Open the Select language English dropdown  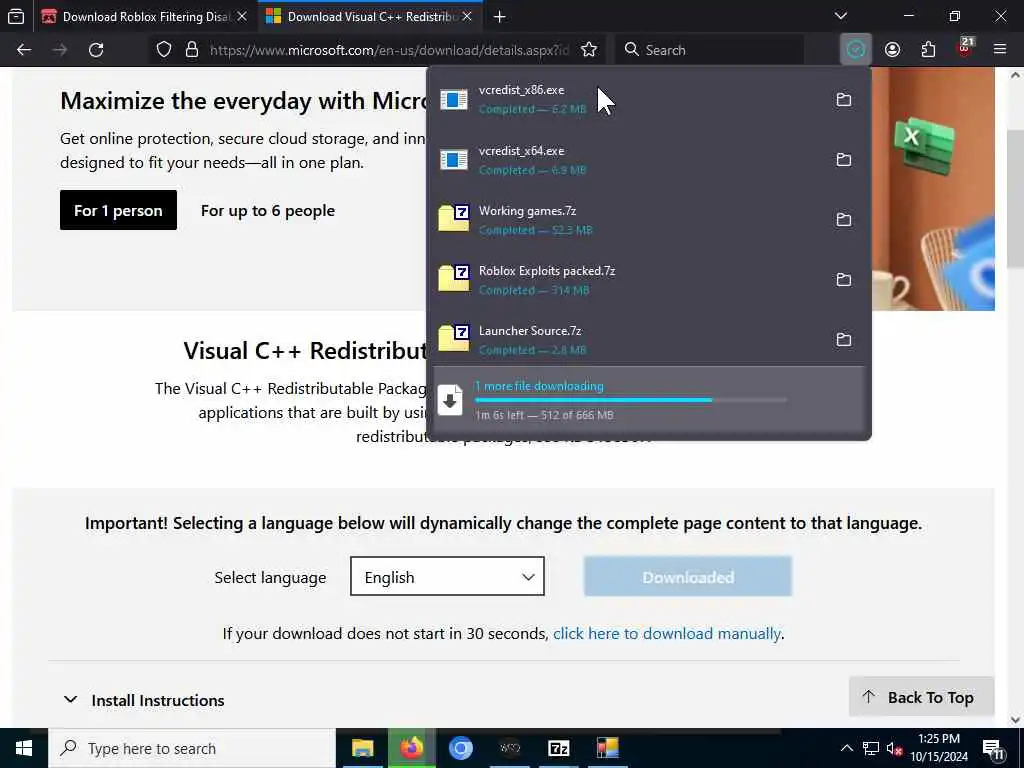[447, 577]
